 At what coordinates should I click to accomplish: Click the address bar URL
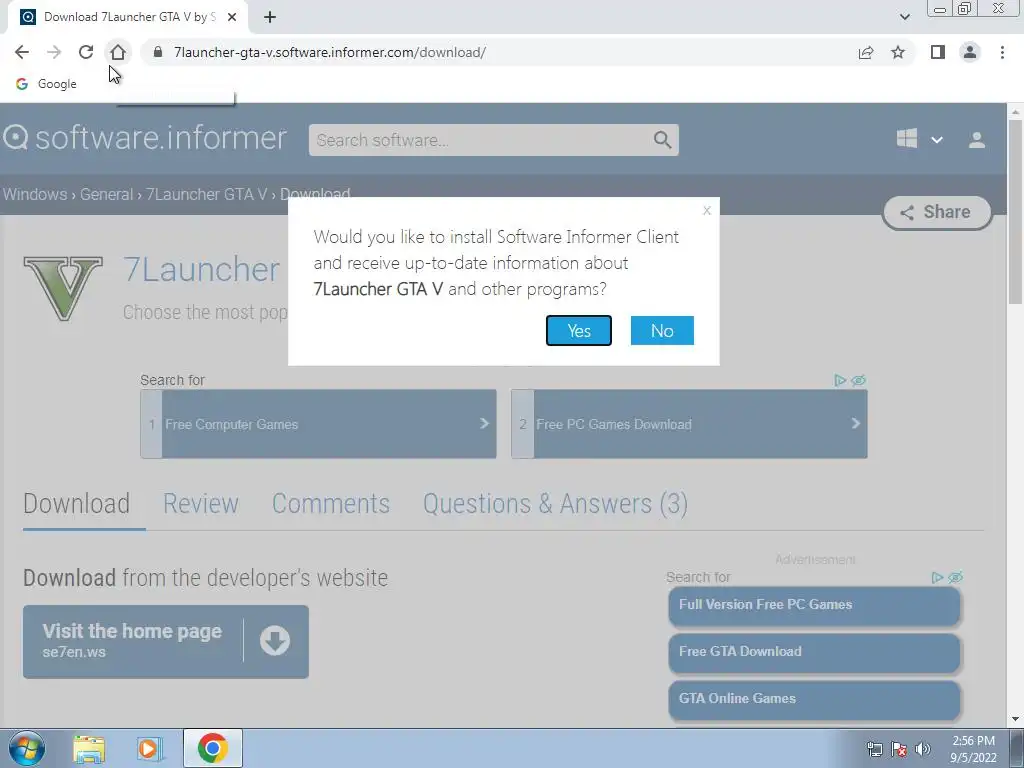330,52
